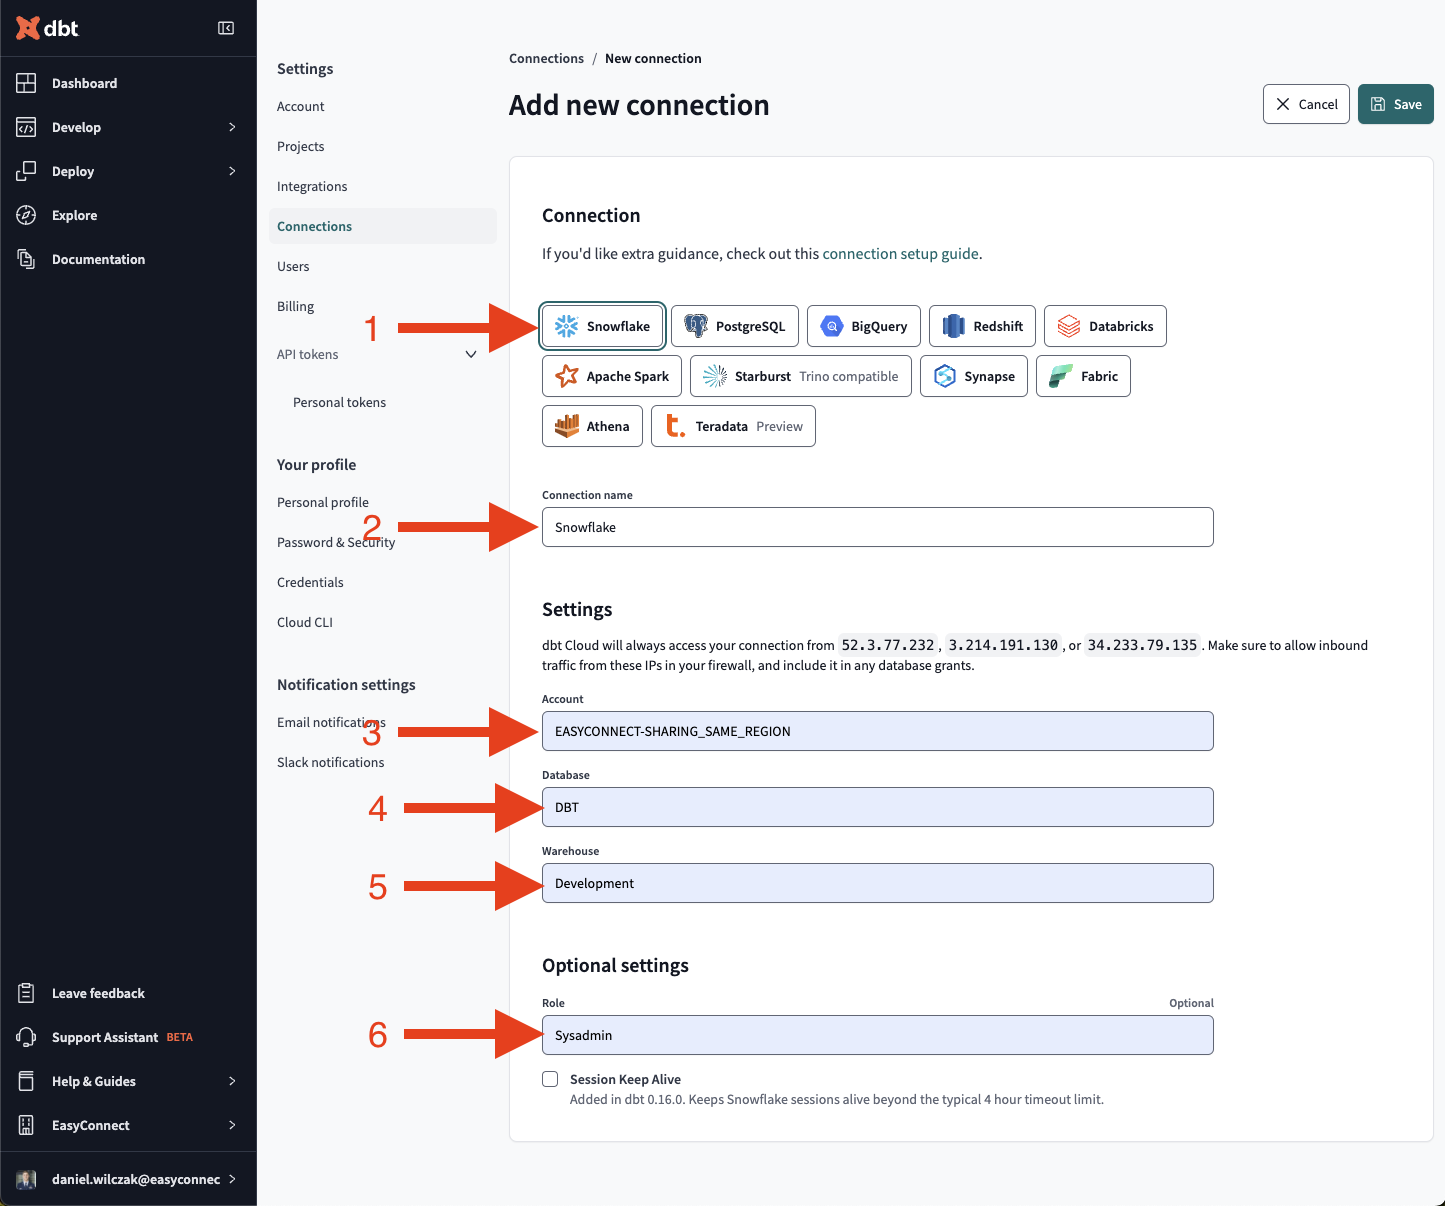The image size is (1445, 1206).
Task: Open Account settings
Action: coord(300,106)
